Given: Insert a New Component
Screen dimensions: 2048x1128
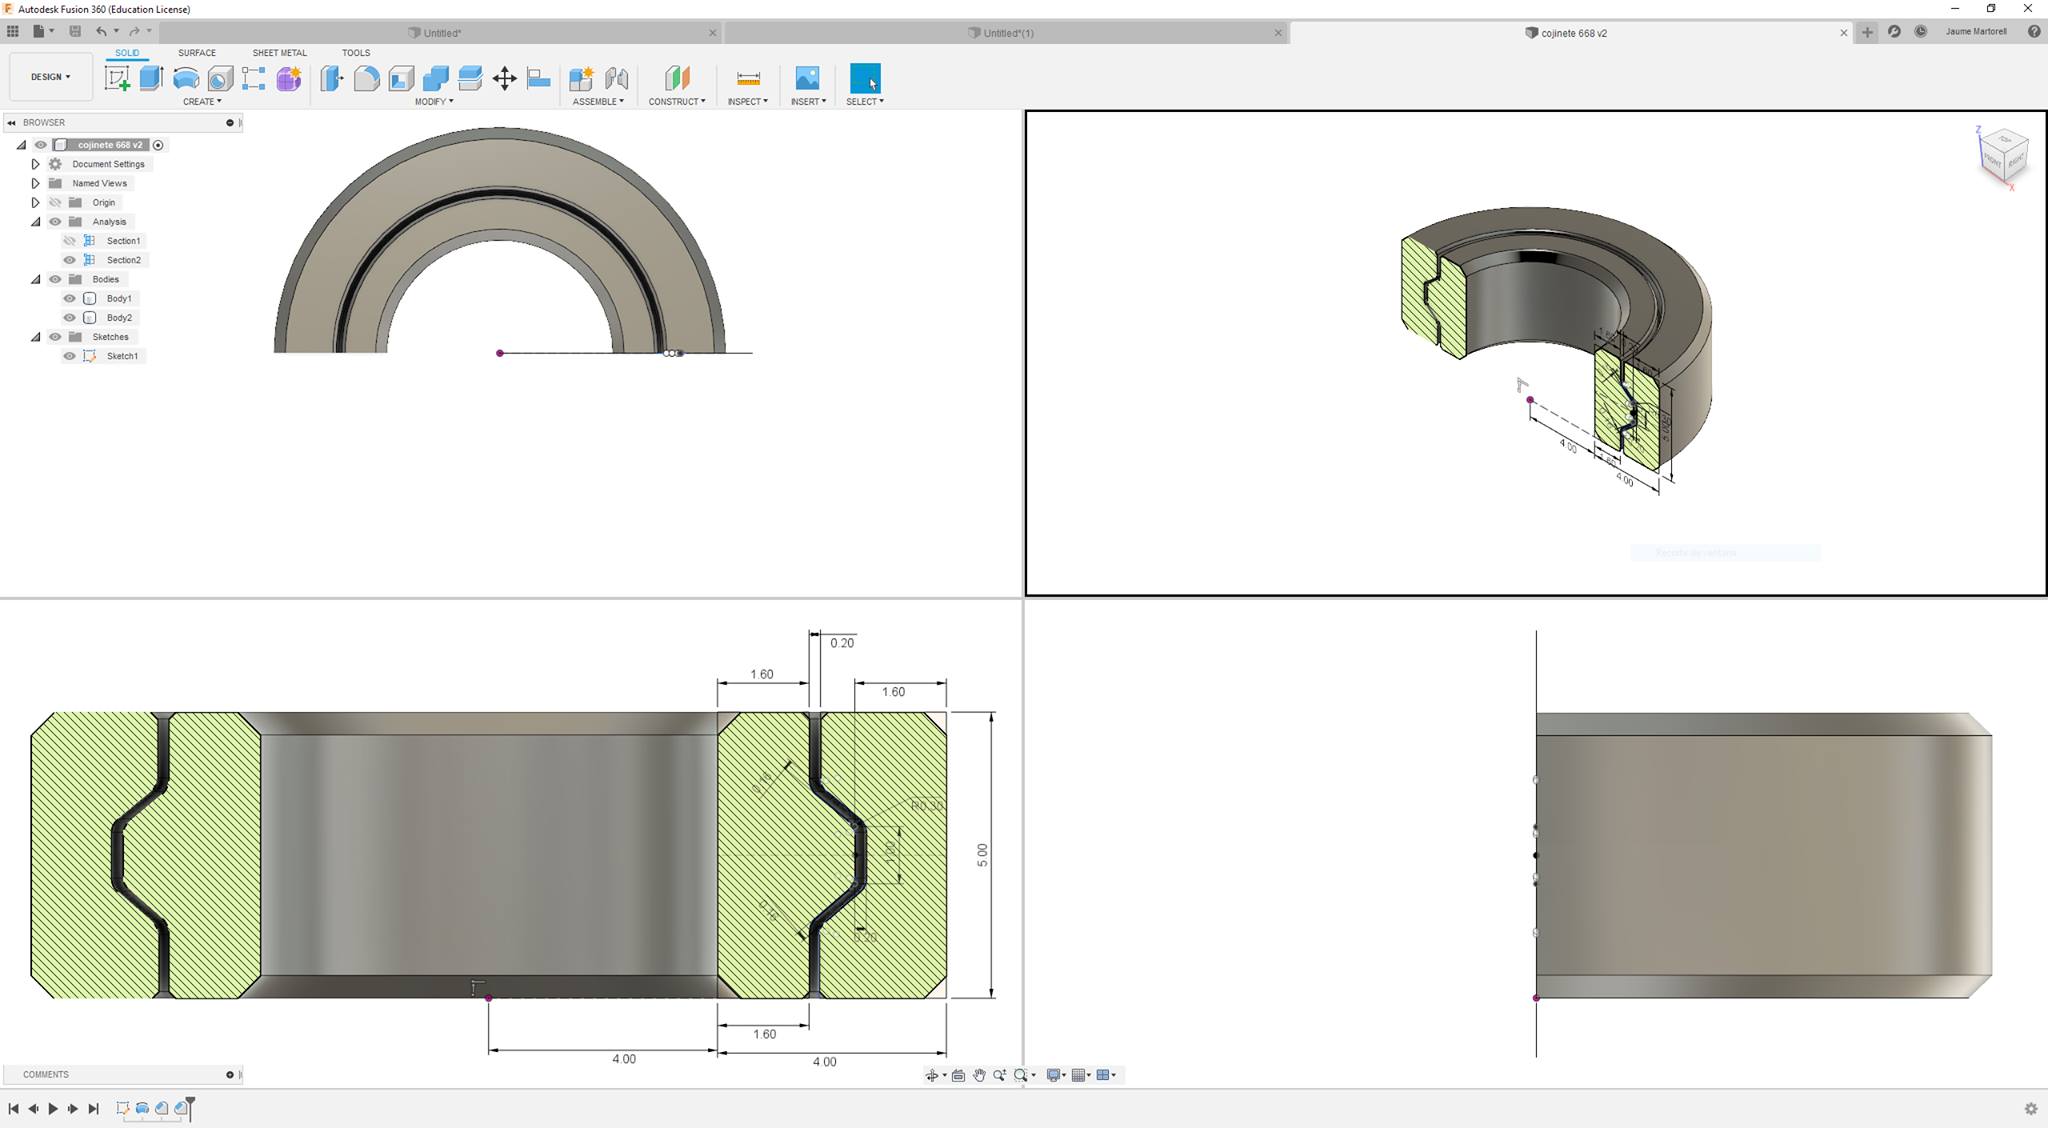Looking at the screenshot, I should (581, 78).
